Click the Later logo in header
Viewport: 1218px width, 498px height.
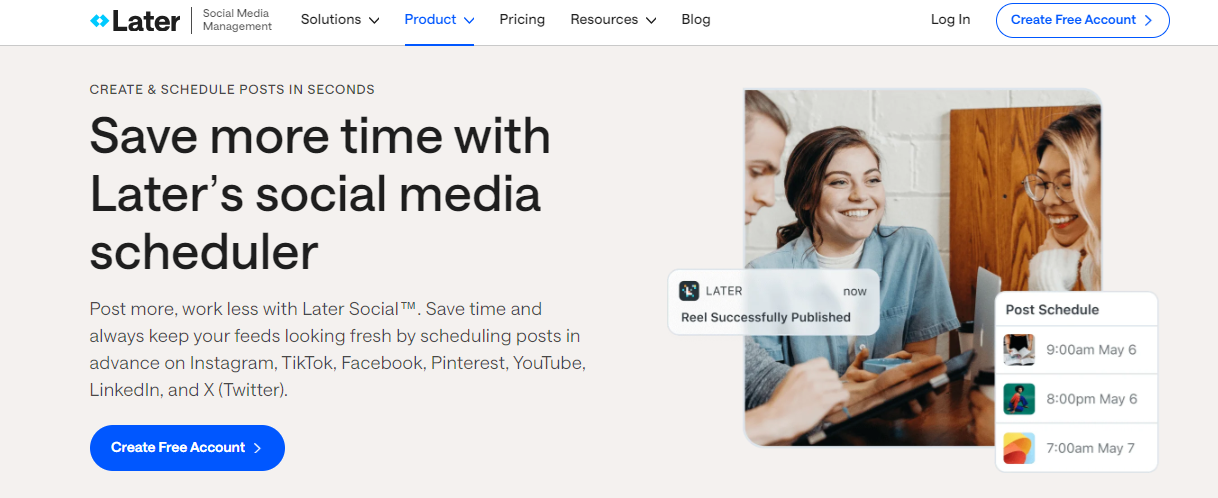[x=135, y=20]
